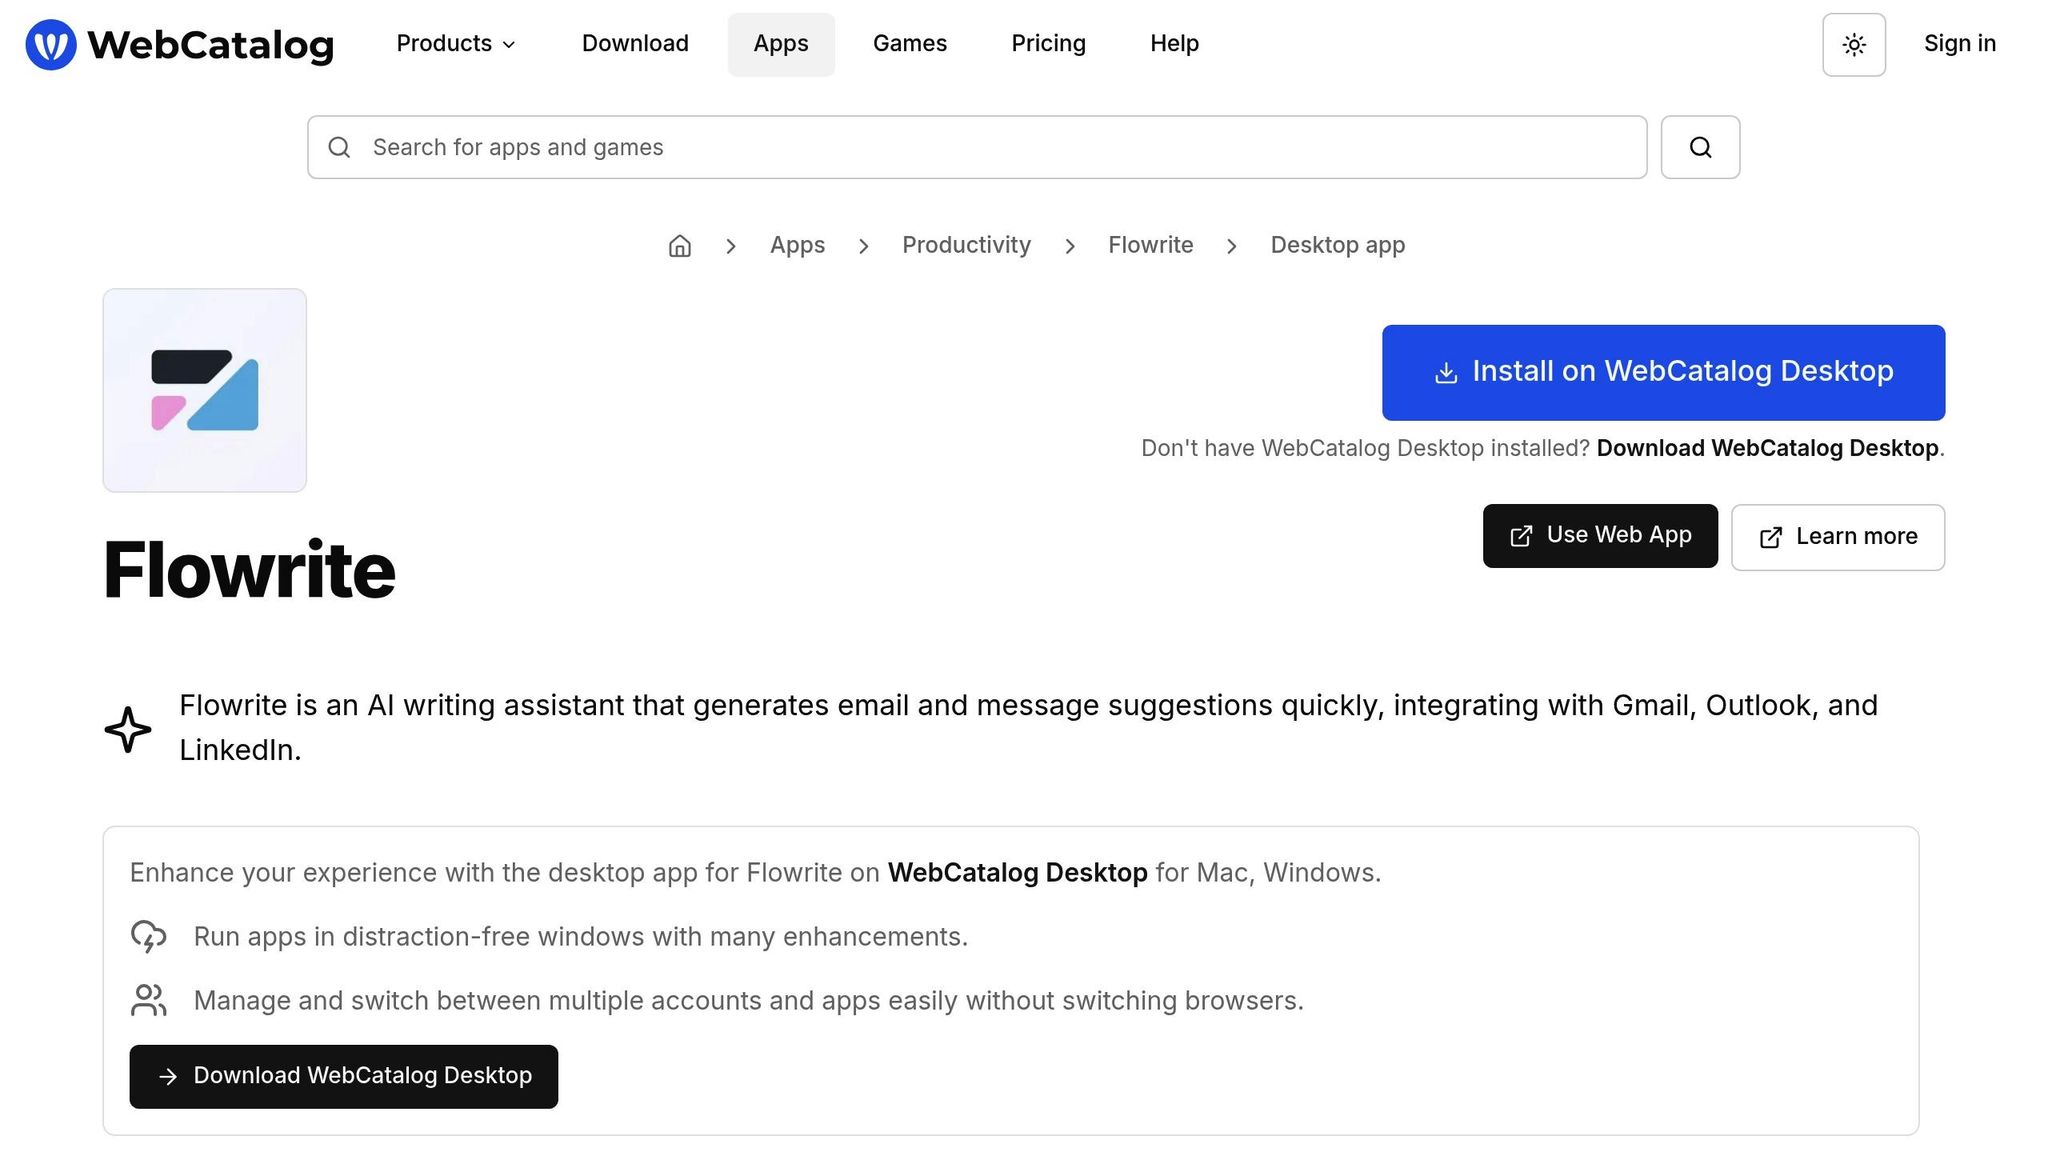Click Learn more button

[1838, 537]
